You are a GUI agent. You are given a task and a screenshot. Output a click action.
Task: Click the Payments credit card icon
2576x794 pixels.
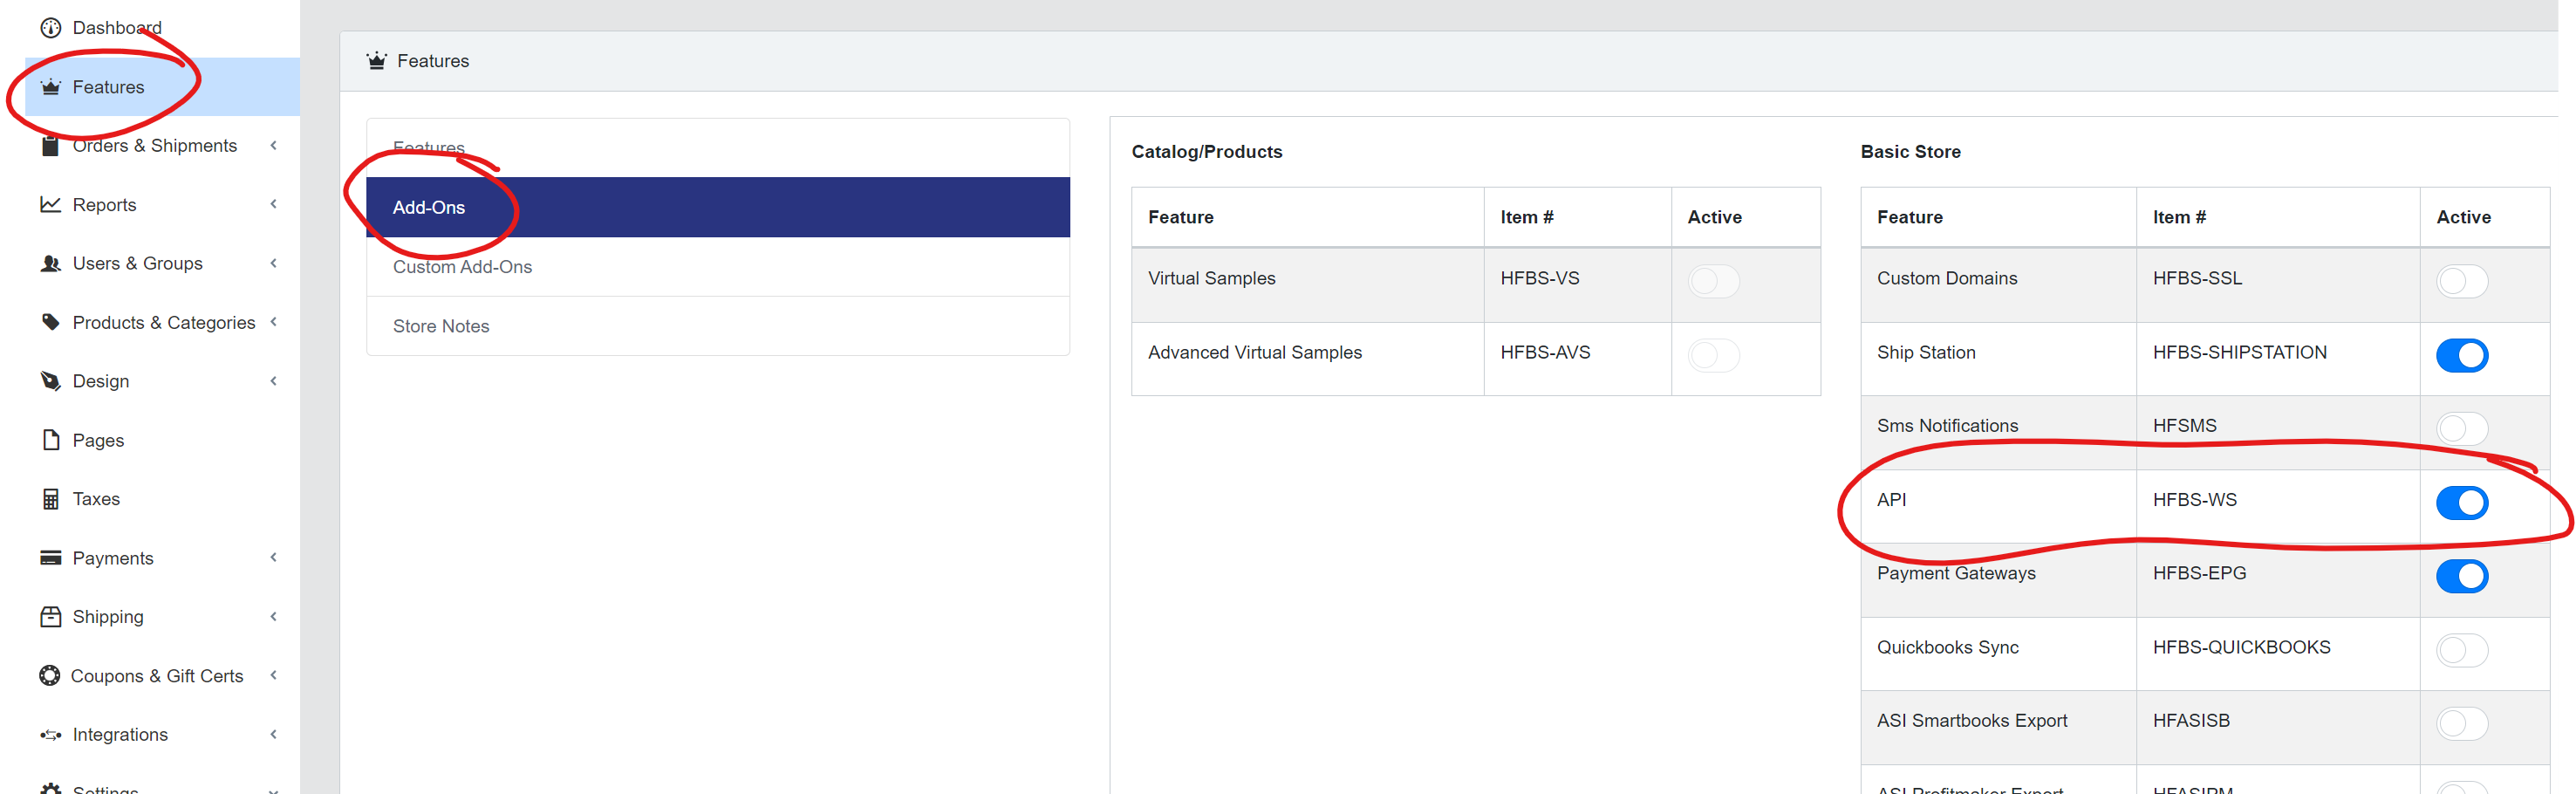50,558
